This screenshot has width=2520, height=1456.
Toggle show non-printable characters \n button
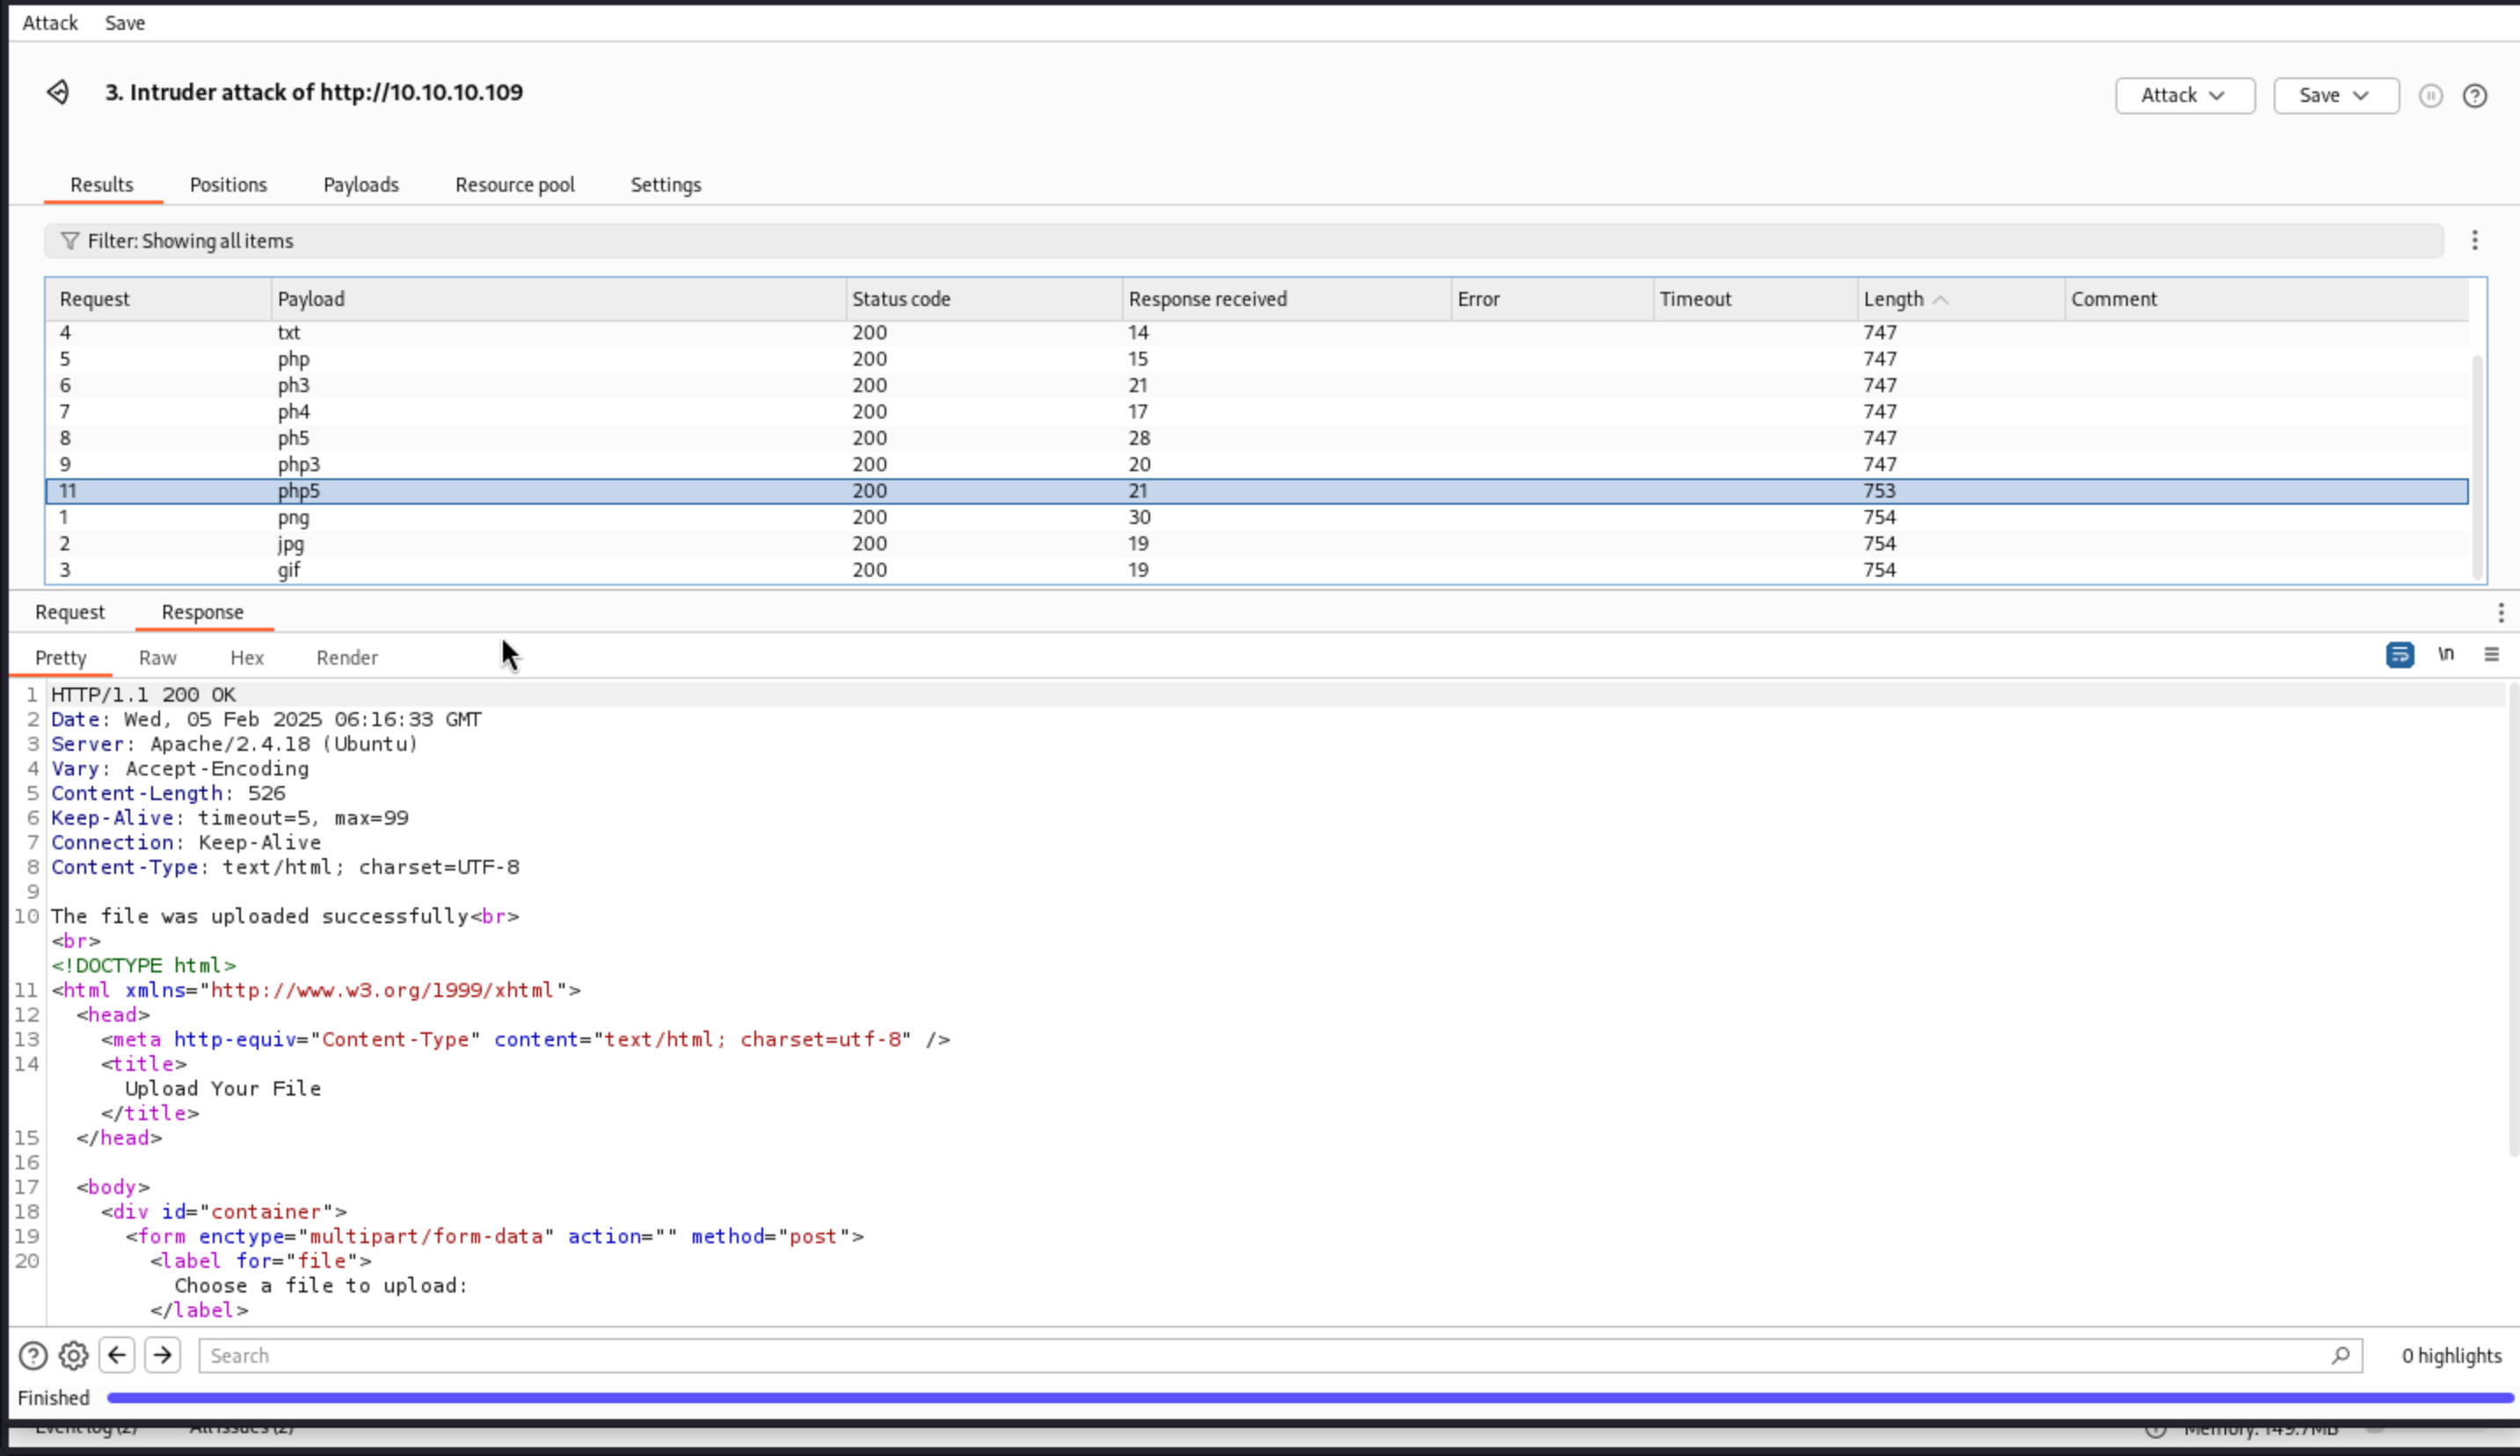pyautogui.click(x=2445, y=655)
